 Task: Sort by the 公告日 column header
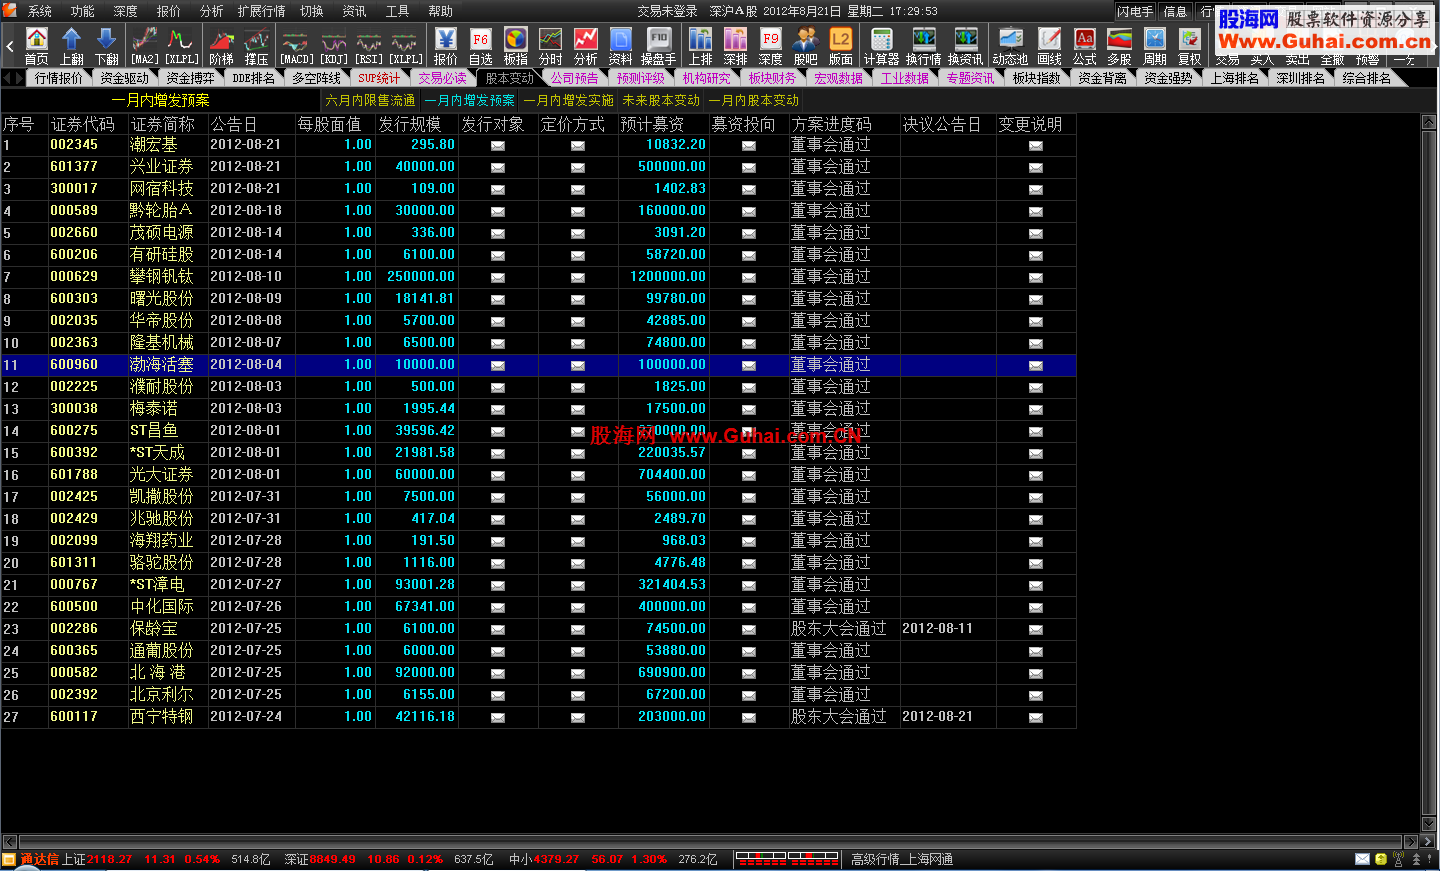pos(234,124)
